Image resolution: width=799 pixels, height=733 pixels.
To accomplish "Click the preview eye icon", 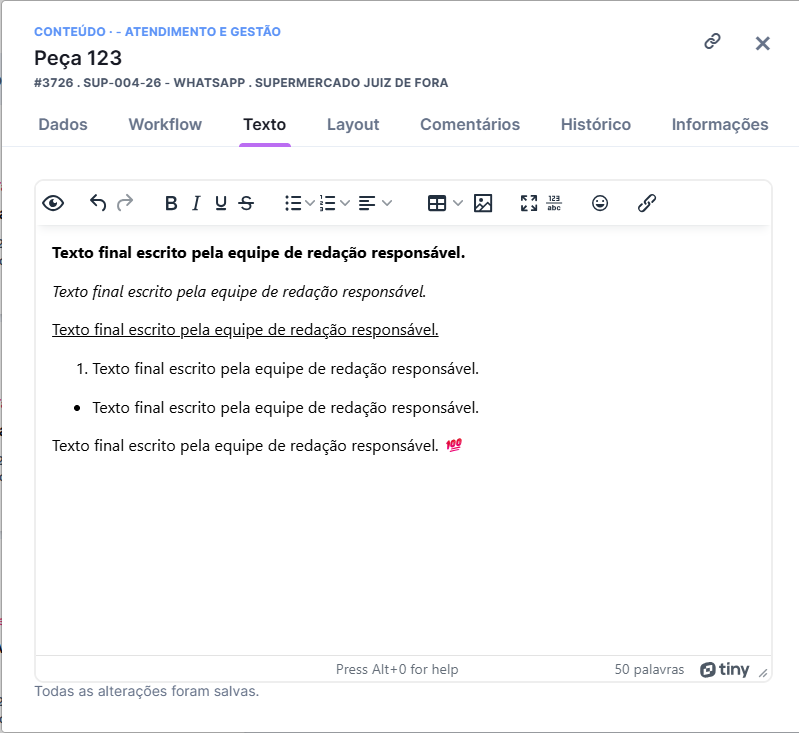I will (x=53, y=203).
